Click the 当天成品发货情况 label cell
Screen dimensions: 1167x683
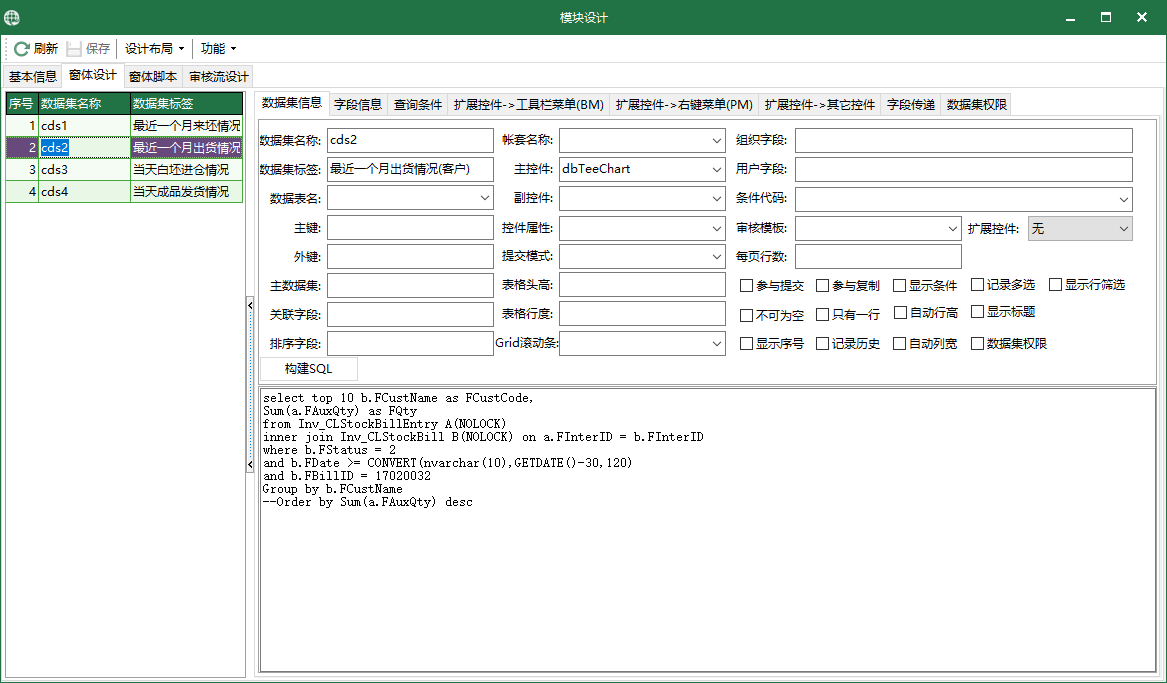click(186, 192)
